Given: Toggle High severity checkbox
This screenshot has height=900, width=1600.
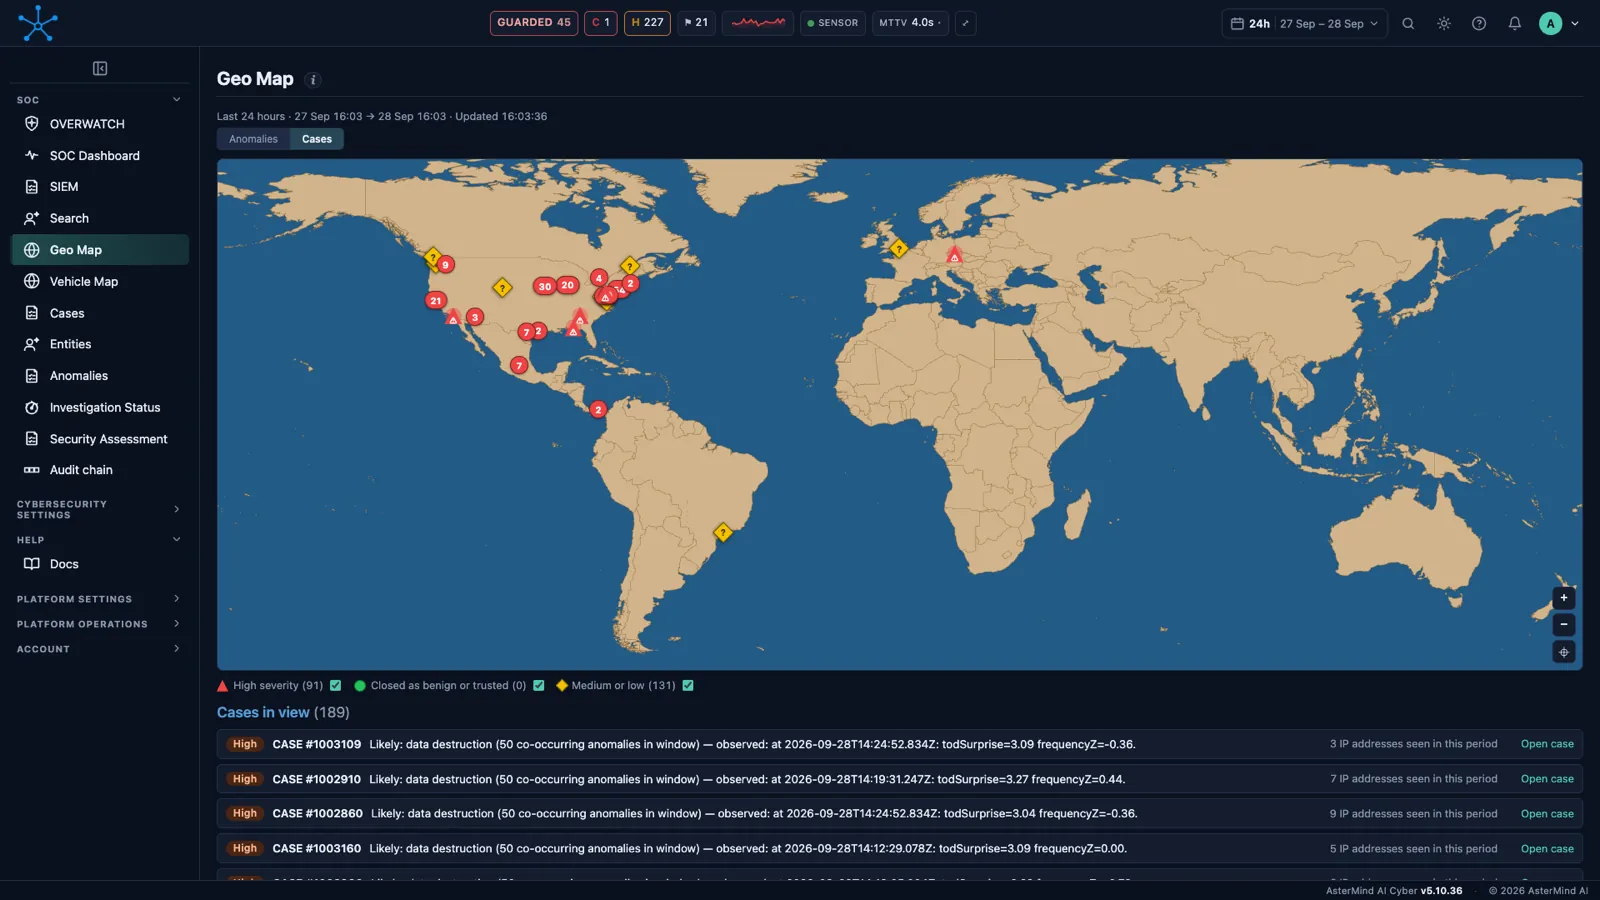Looking at the screenshot, I should click(x=336, y=686).
